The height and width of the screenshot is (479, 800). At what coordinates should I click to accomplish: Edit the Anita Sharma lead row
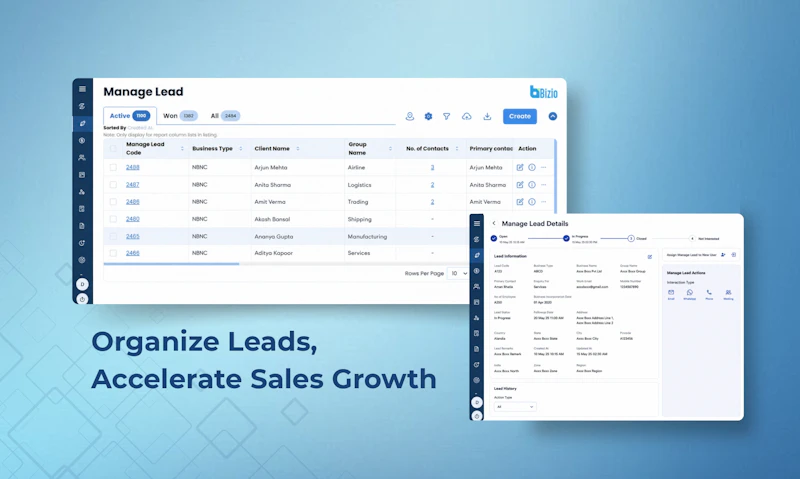[520, 185]
